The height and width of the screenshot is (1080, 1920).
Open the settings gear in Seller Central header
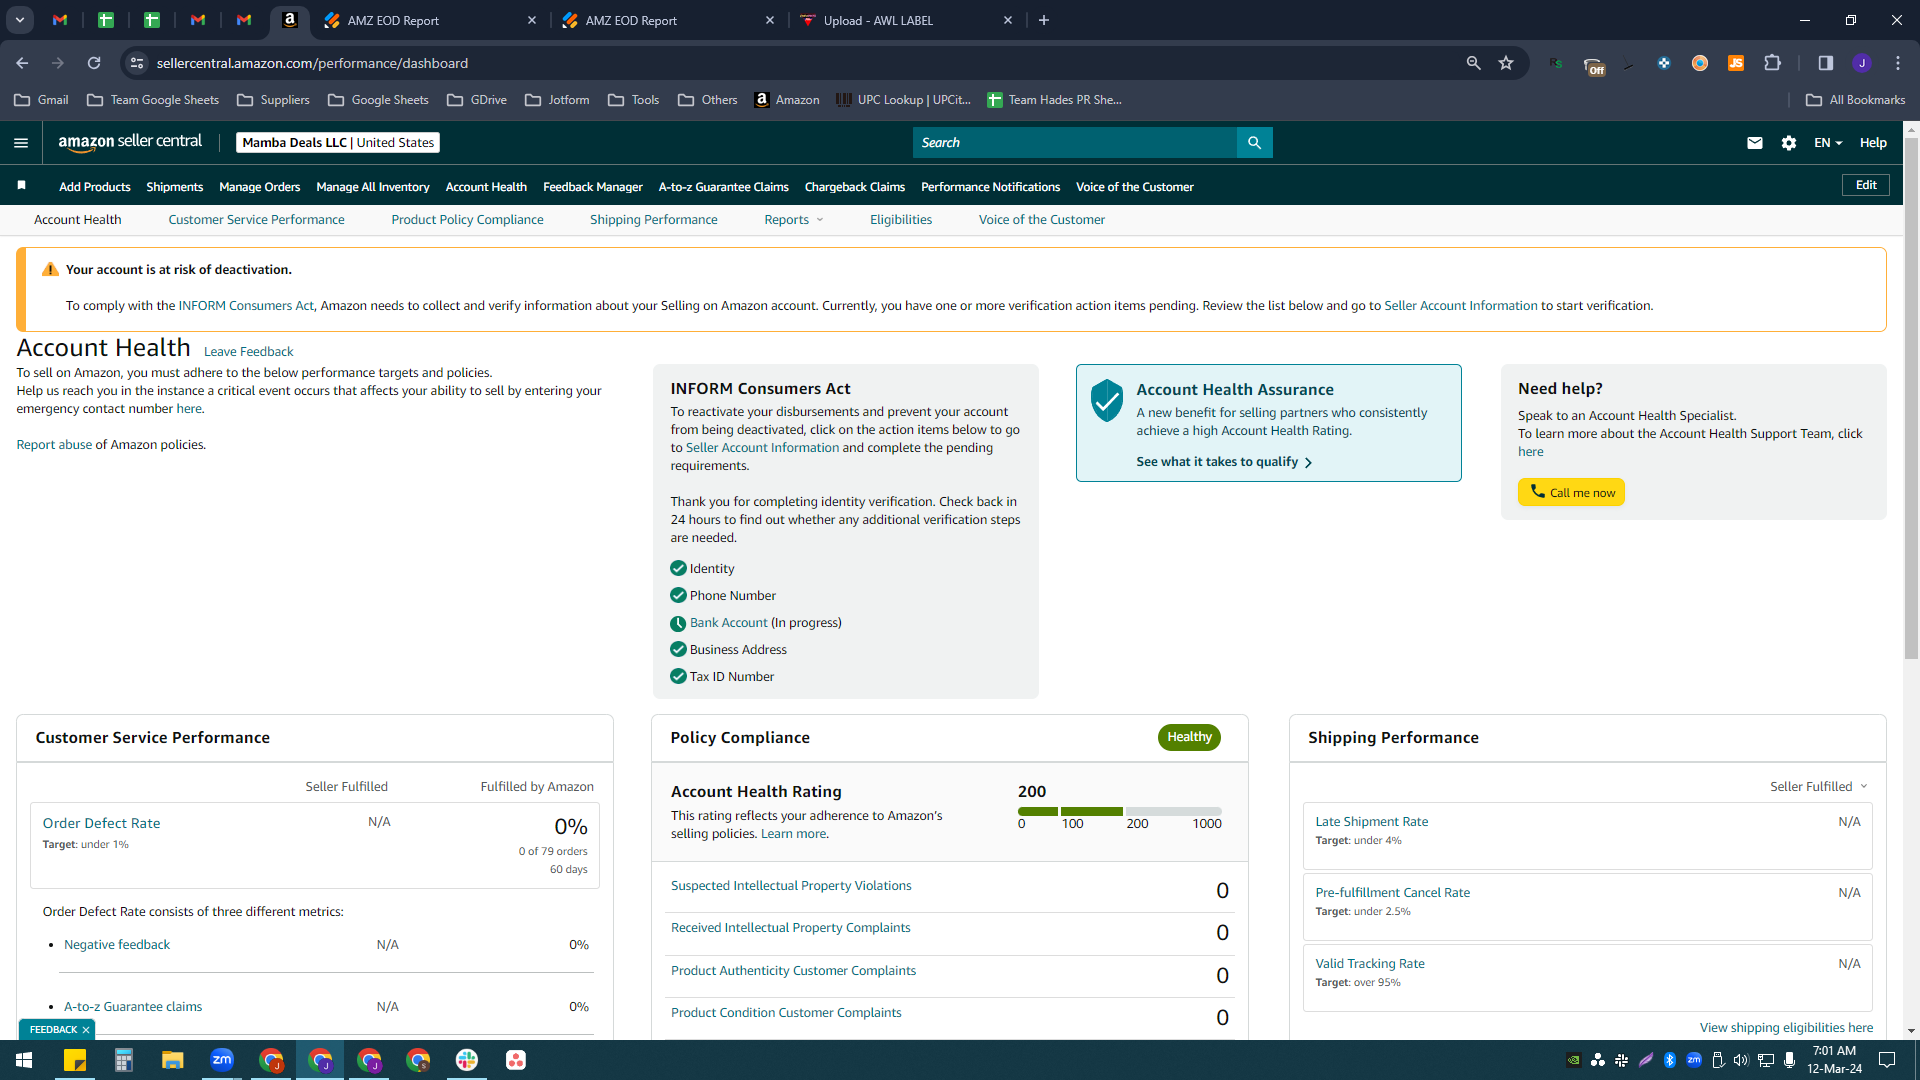[1789, 143]
